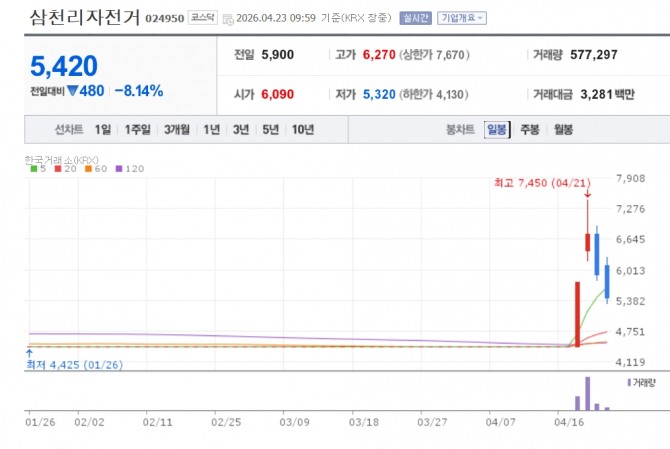Click the 코스닥 market badge
Viewport: 670px width, 449px height.
202,18
